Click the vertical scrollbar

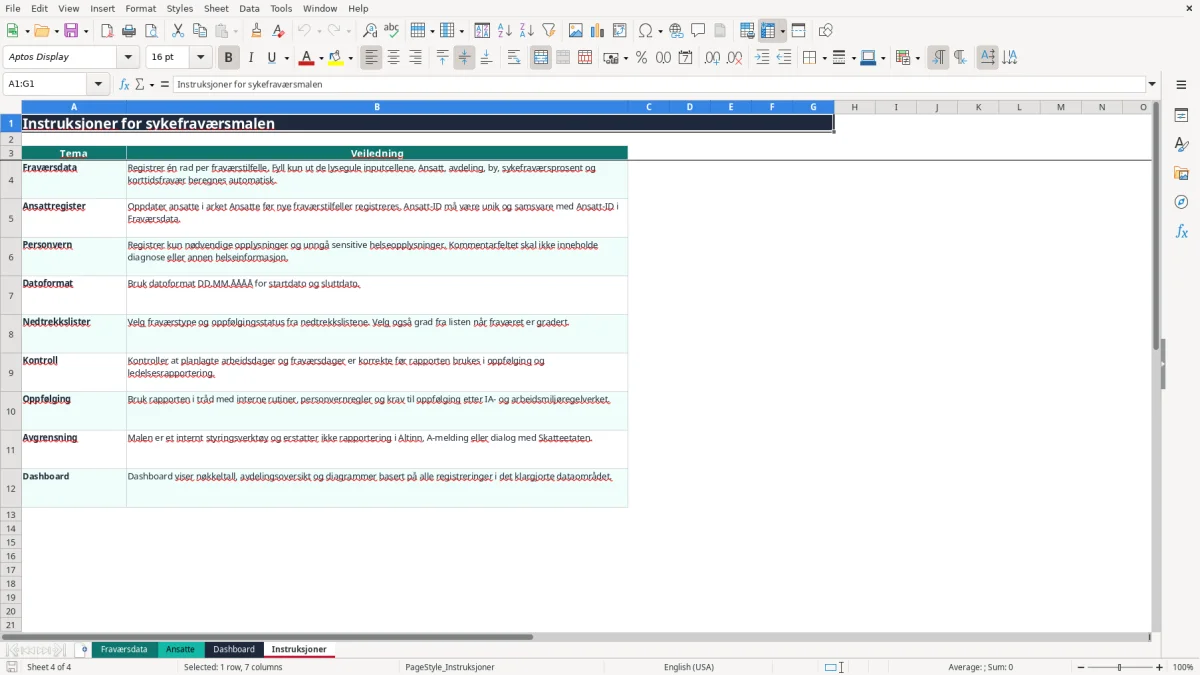[1157, 366]
